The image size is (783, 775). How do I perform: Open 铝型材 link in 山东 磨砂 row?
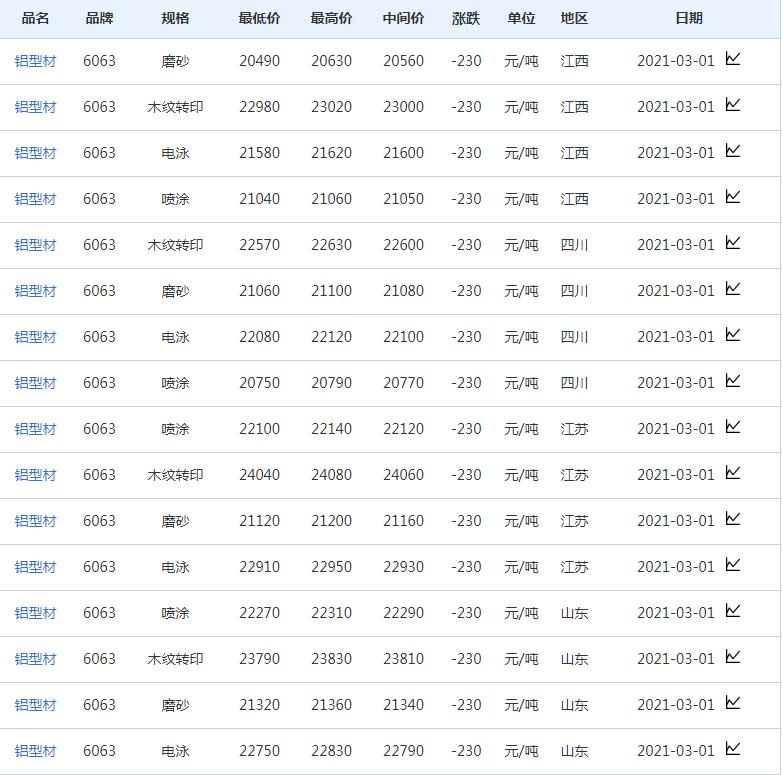coord(35,705)
